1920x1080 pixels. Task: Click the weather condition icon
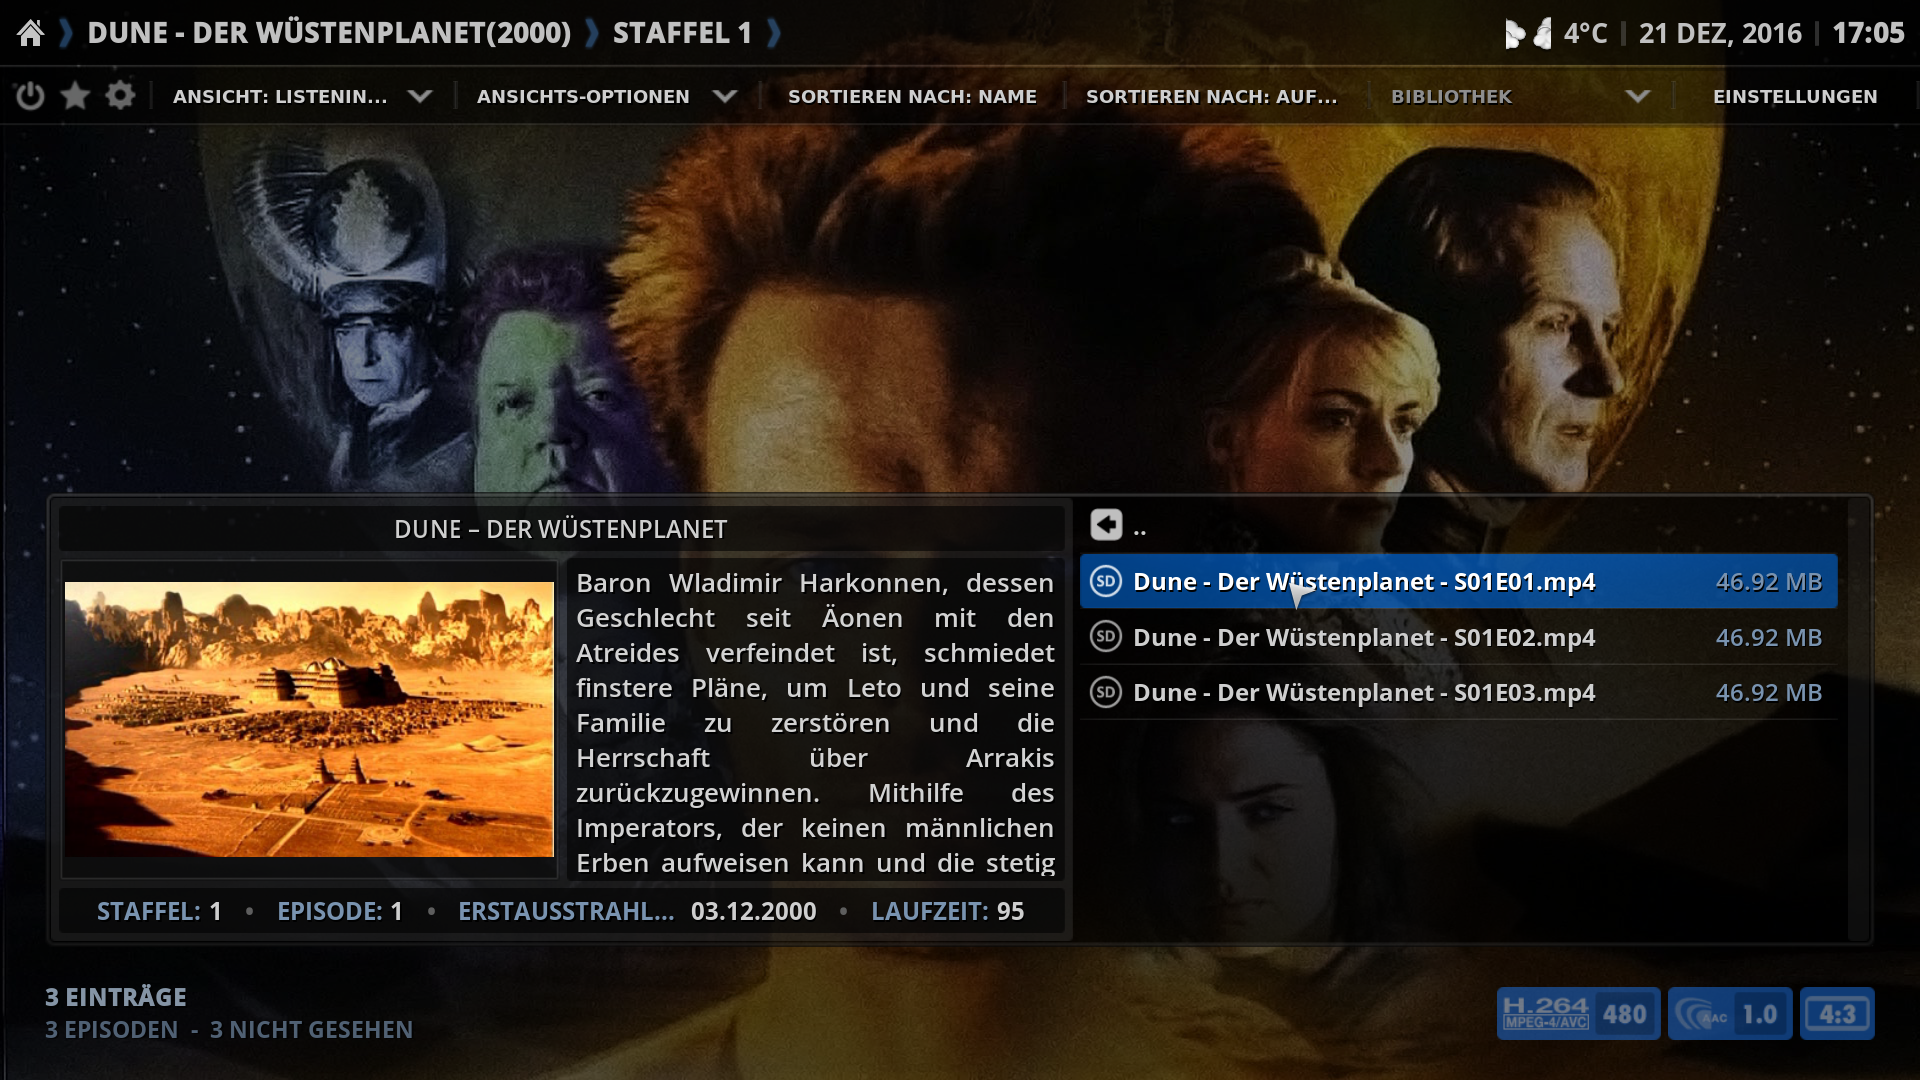pyautogui.click(x=1529, y=33)
